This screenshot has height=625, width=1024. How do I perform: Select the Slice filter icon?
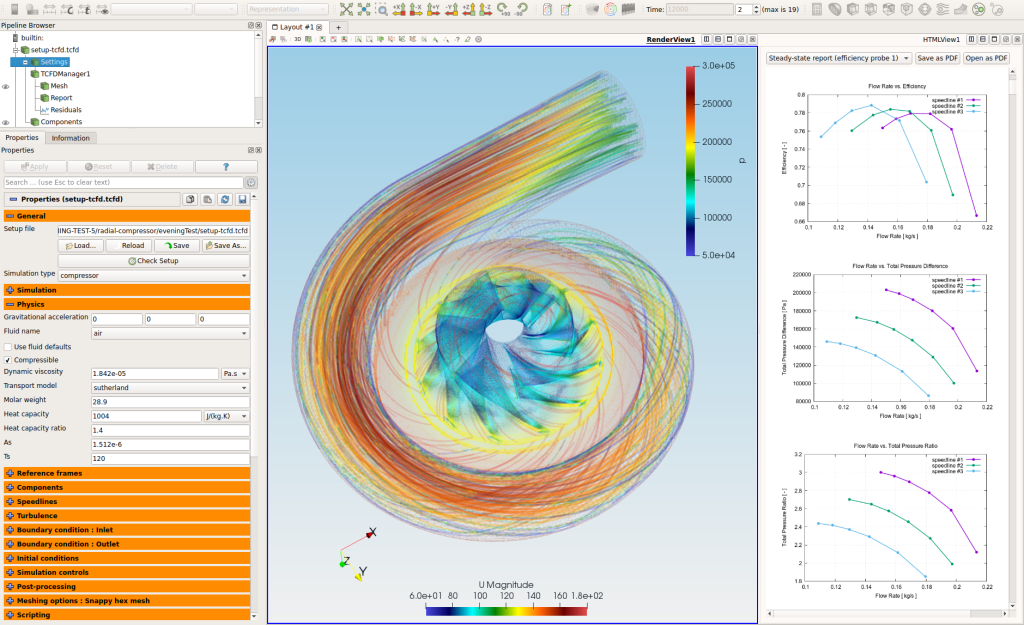(x=869, y=8)
